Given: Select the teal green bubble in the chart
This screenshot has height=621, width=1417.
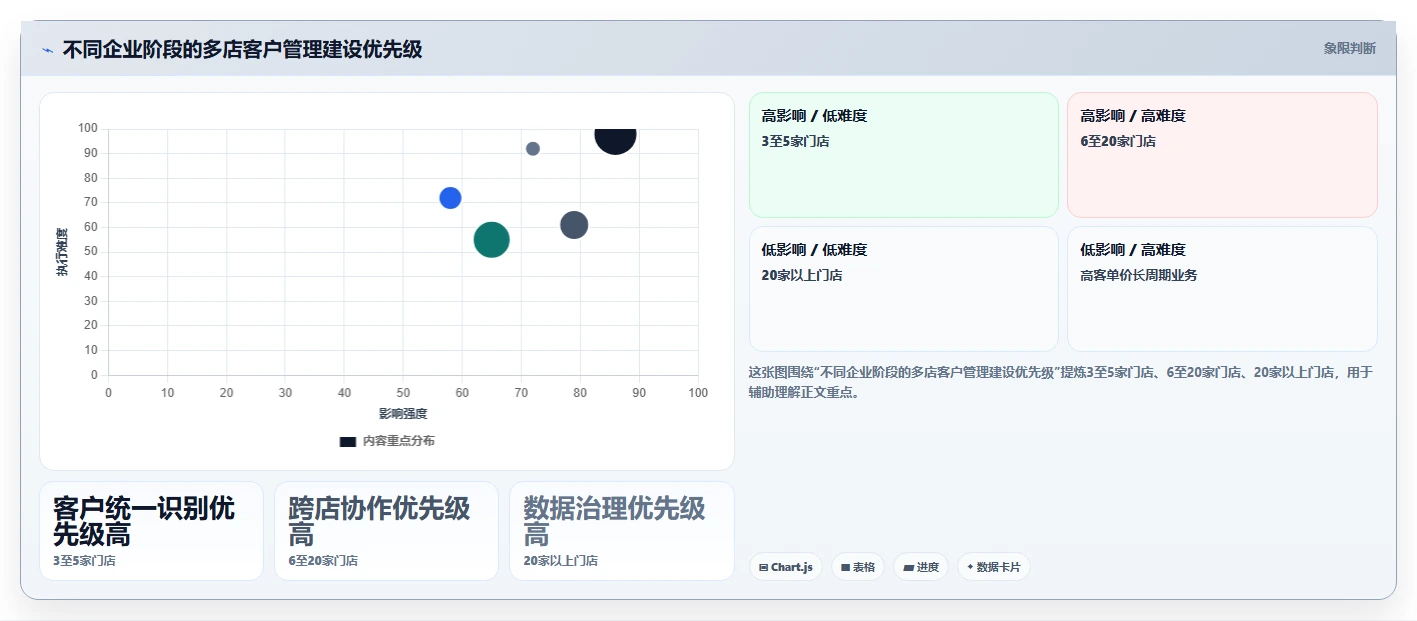Looking at the screenshot, I should coord(491,240).
